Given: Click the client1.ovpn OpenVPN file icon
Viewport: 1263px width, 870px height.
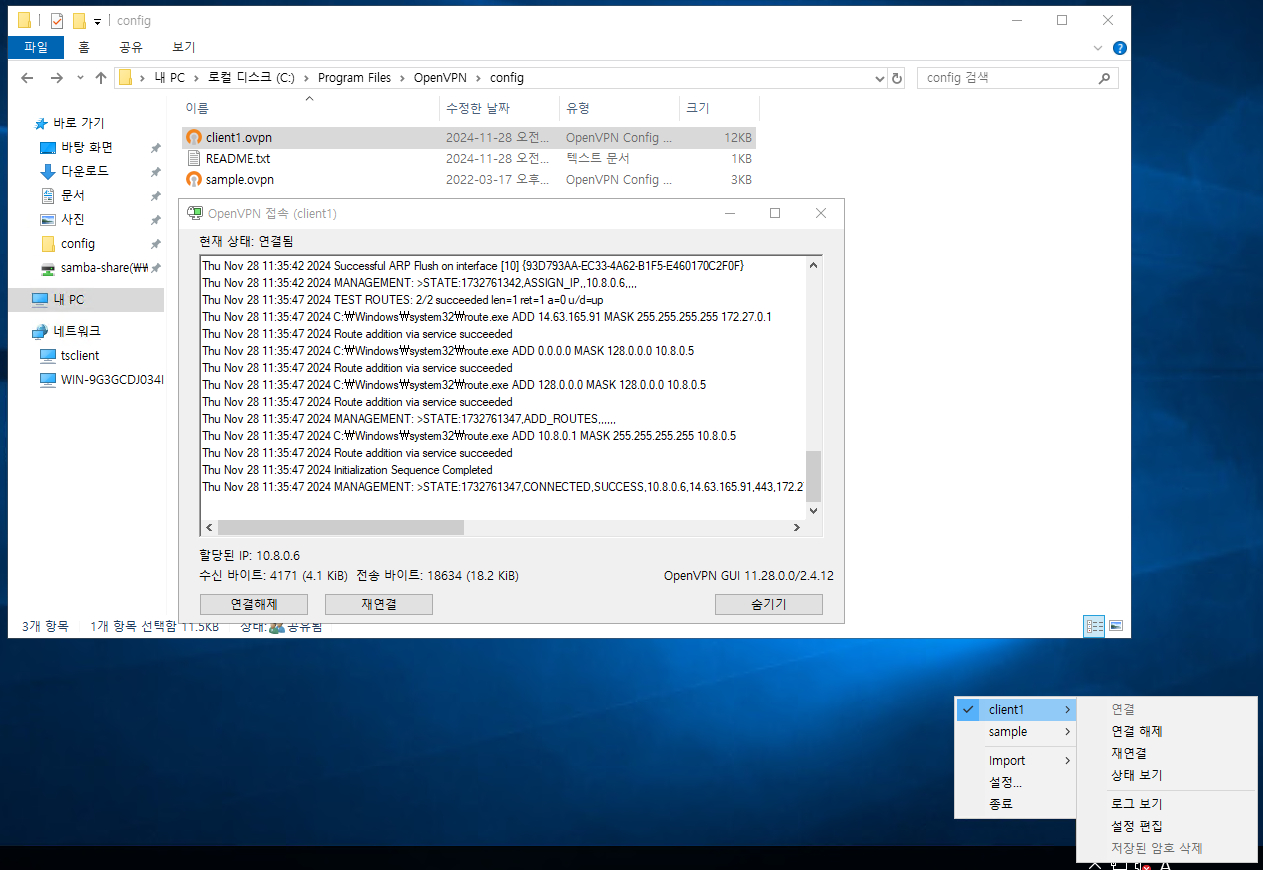Looking at the screenshot, I should pyautogui.click(x=194, y=138).
